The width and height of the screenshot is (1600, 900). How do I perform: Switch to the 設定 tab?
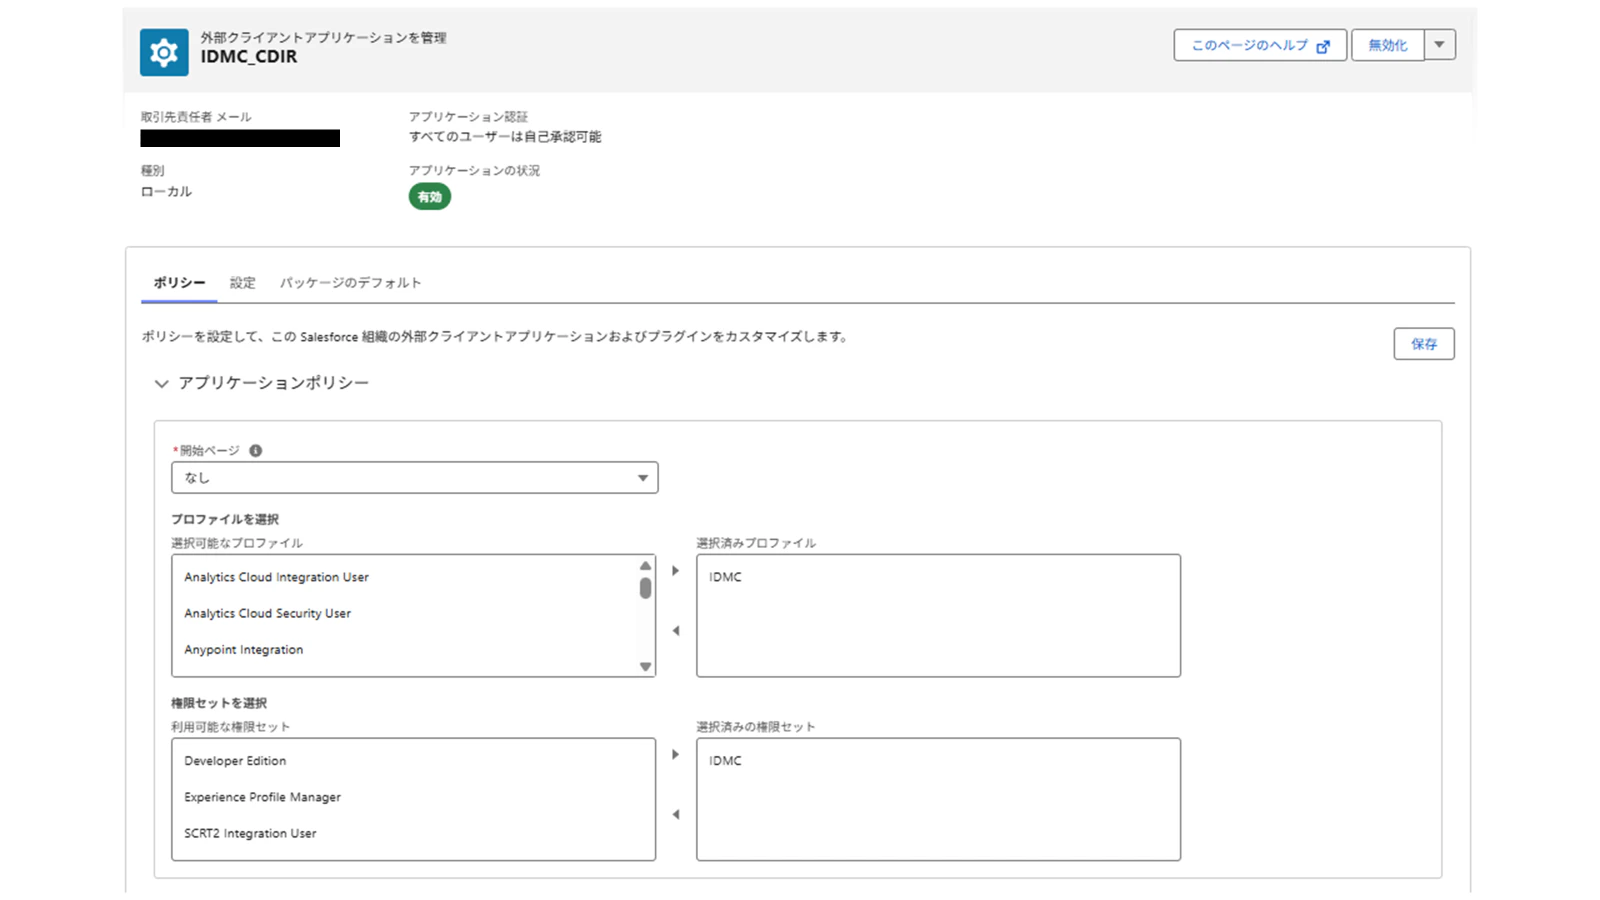tap(243, 283)
